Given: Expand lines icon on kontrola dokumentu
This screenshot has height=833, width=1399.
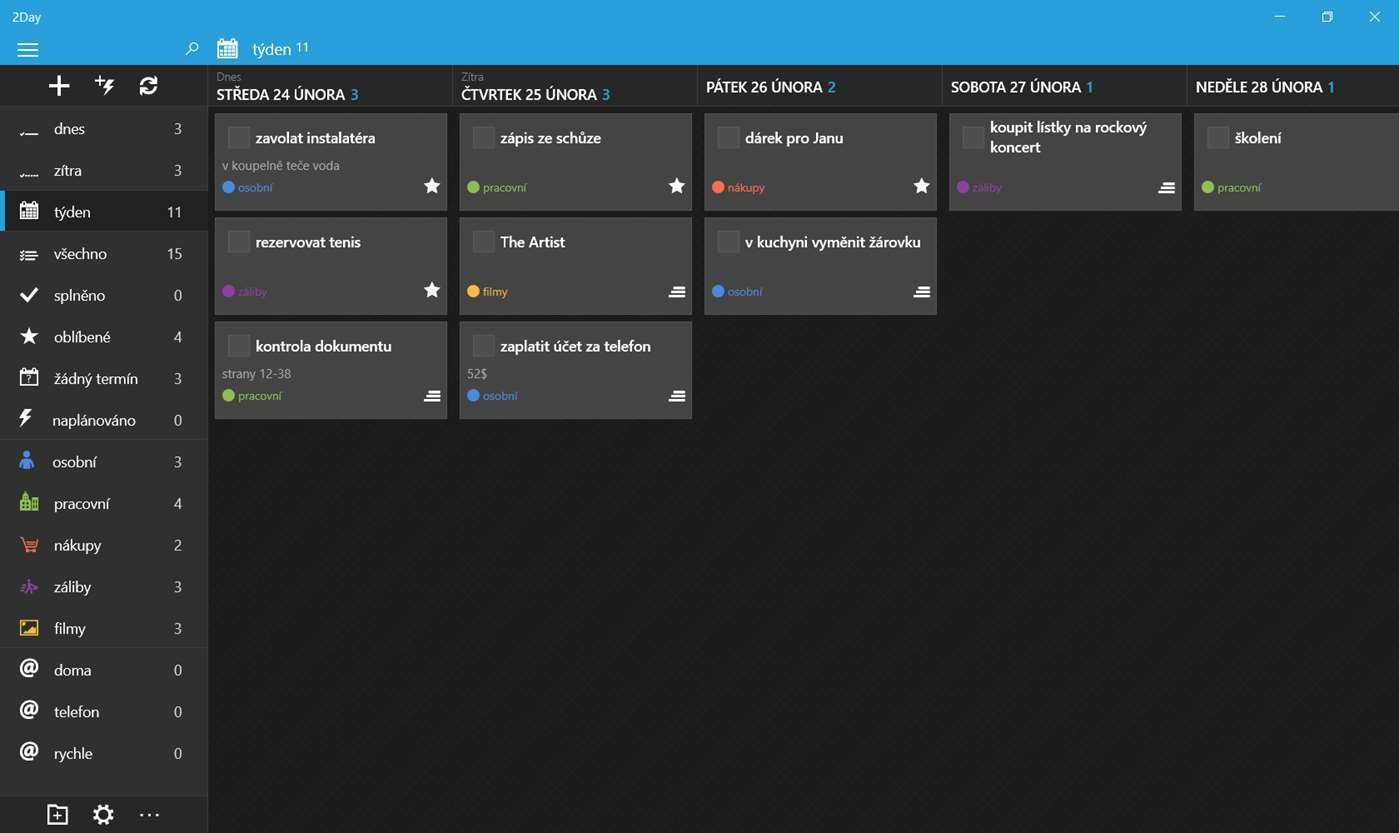Looking at the screenshot, I should pyautogui.click(x=432, y=396).
